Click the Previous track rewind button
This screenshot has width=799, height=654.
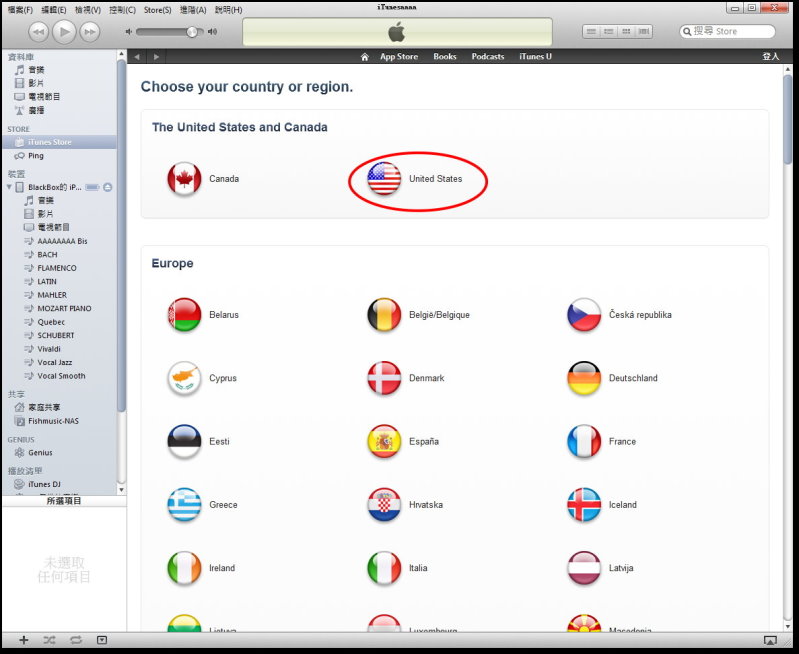38,32
